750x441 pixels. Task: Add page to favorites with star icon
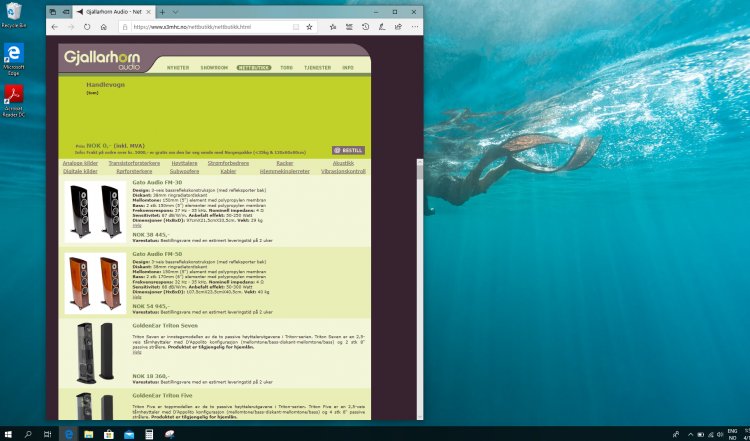coord(309,27)
